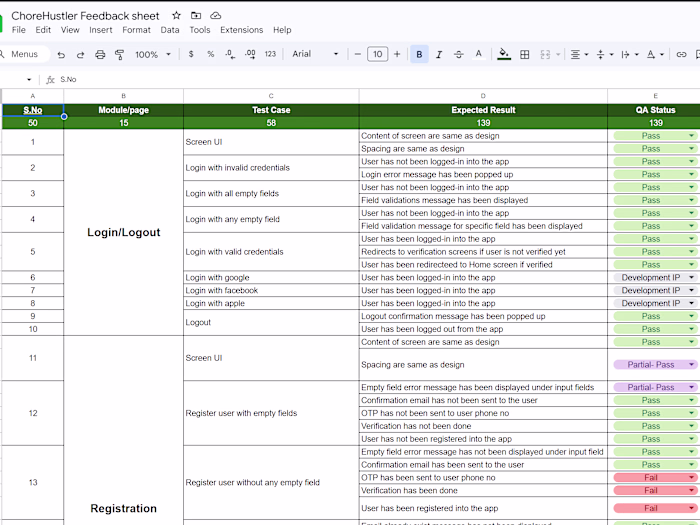Open QA status dropdown for Login with google
This screenshot has width=700, height=525.
692,277
